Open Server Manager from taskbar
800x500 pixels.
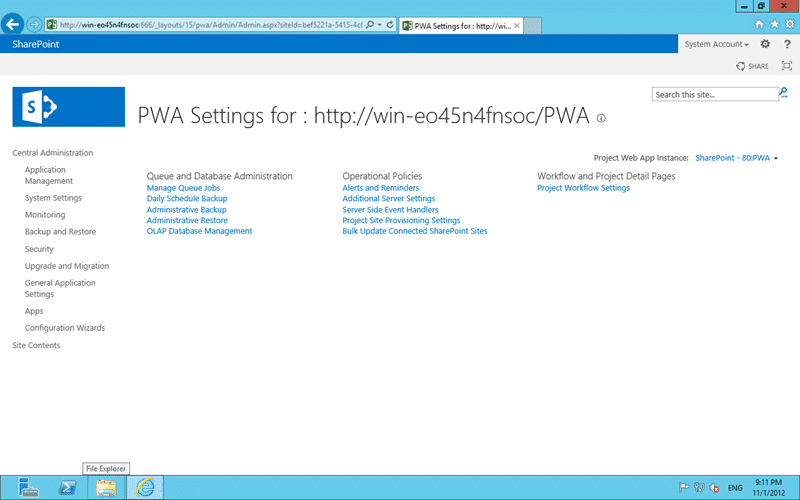coord(29,488)
